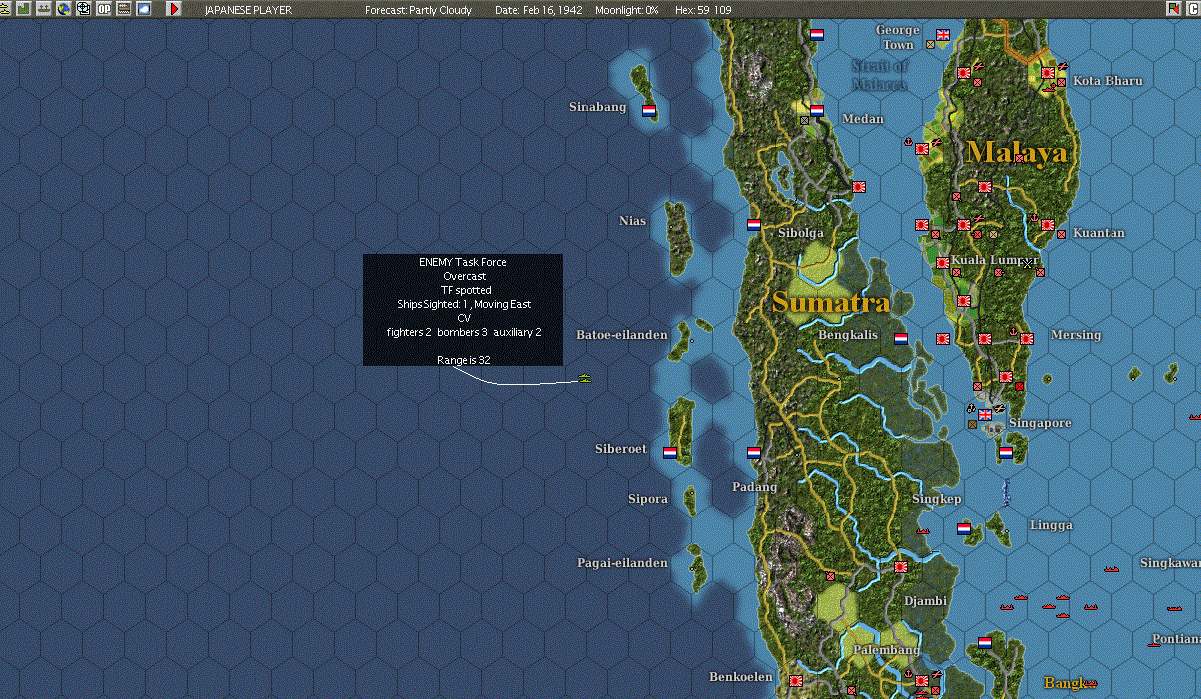Select the Dutch flag base at Sinabang

click(648, 110)
